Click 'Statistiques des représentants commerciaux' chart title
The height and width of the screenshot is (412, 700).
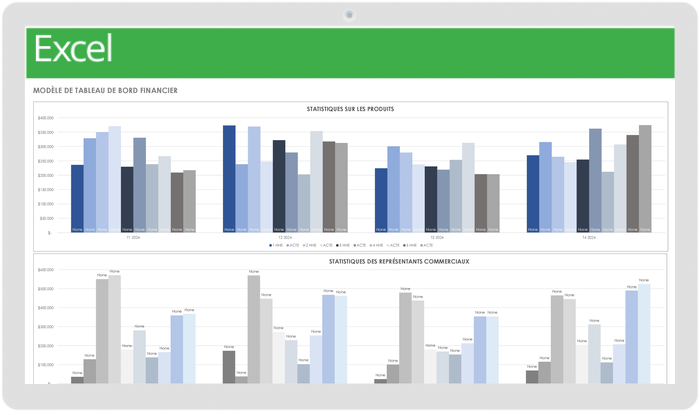point(349,262)
